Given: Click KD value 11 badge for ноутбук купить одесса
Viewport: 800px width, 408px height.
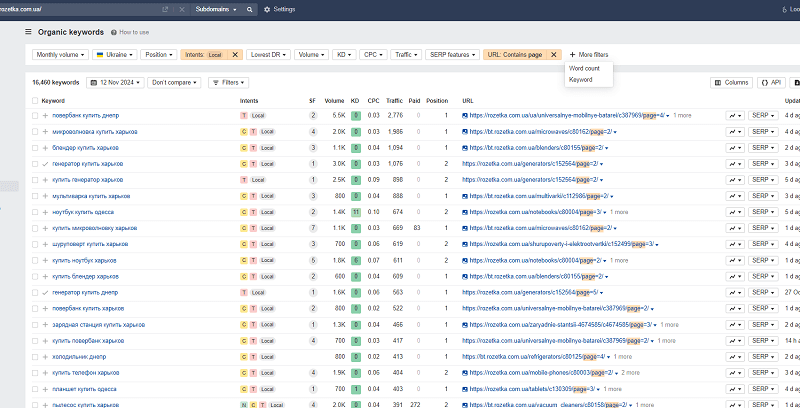Looking at the screenshot, I should click(356, 212).
